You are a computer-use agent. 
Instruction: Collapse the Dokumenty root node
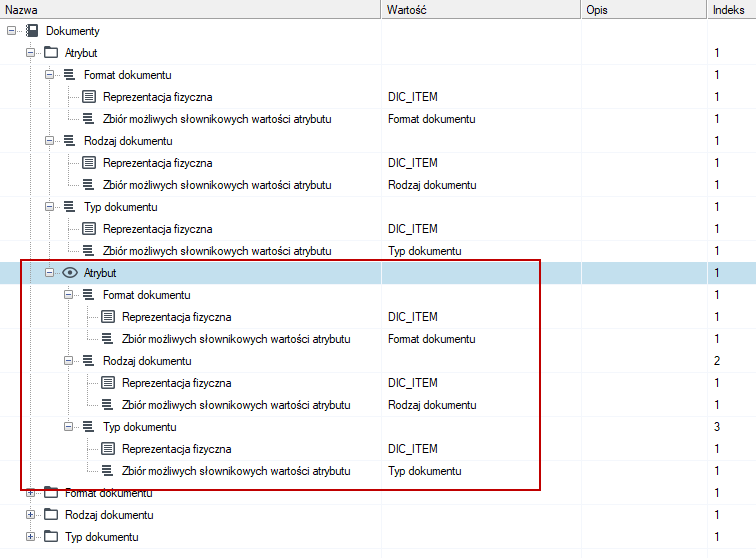[x=12, y=31]
